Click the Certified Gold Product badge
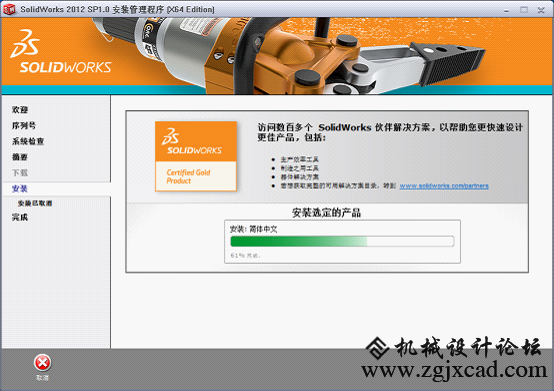Image resolution: width=554 pixels, height=391 pixels. click(x=196, y=156)
